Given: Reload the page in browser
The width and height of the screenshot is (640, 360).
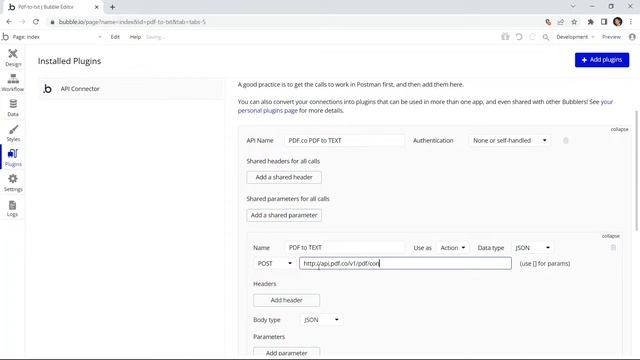Looking at the screenshot, I should tap(36, 22).
